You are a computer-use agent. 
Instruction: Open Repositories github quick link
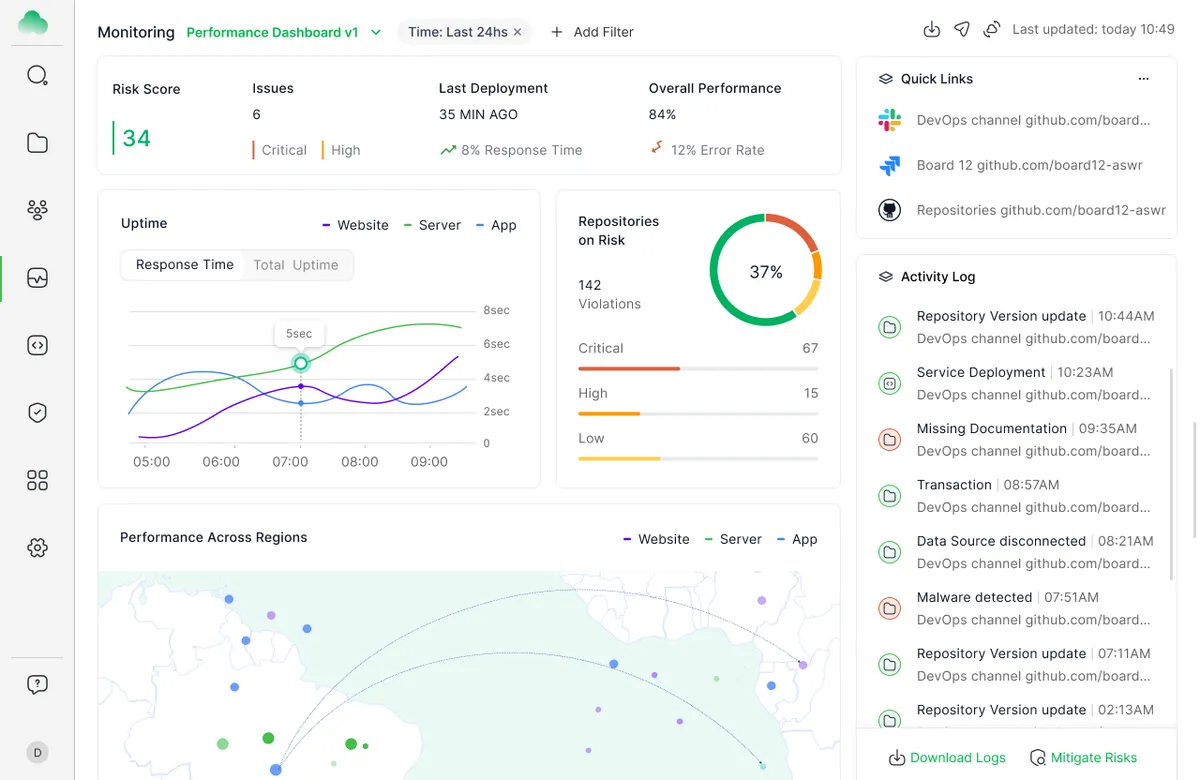point(1041,210)
